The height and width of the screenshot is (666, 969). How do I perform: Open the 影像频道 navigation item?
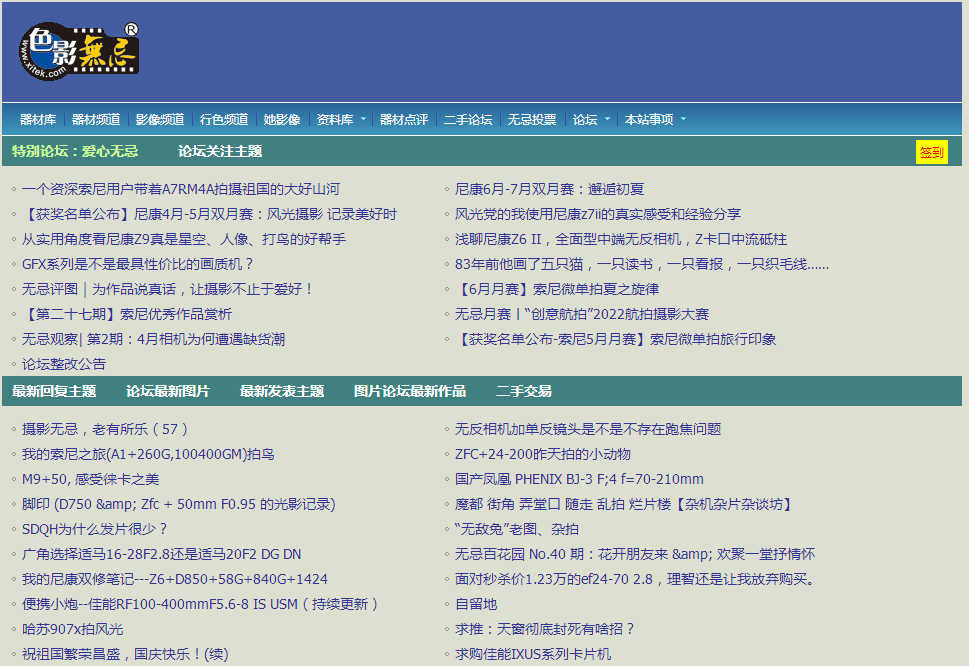tap(158, 119)
